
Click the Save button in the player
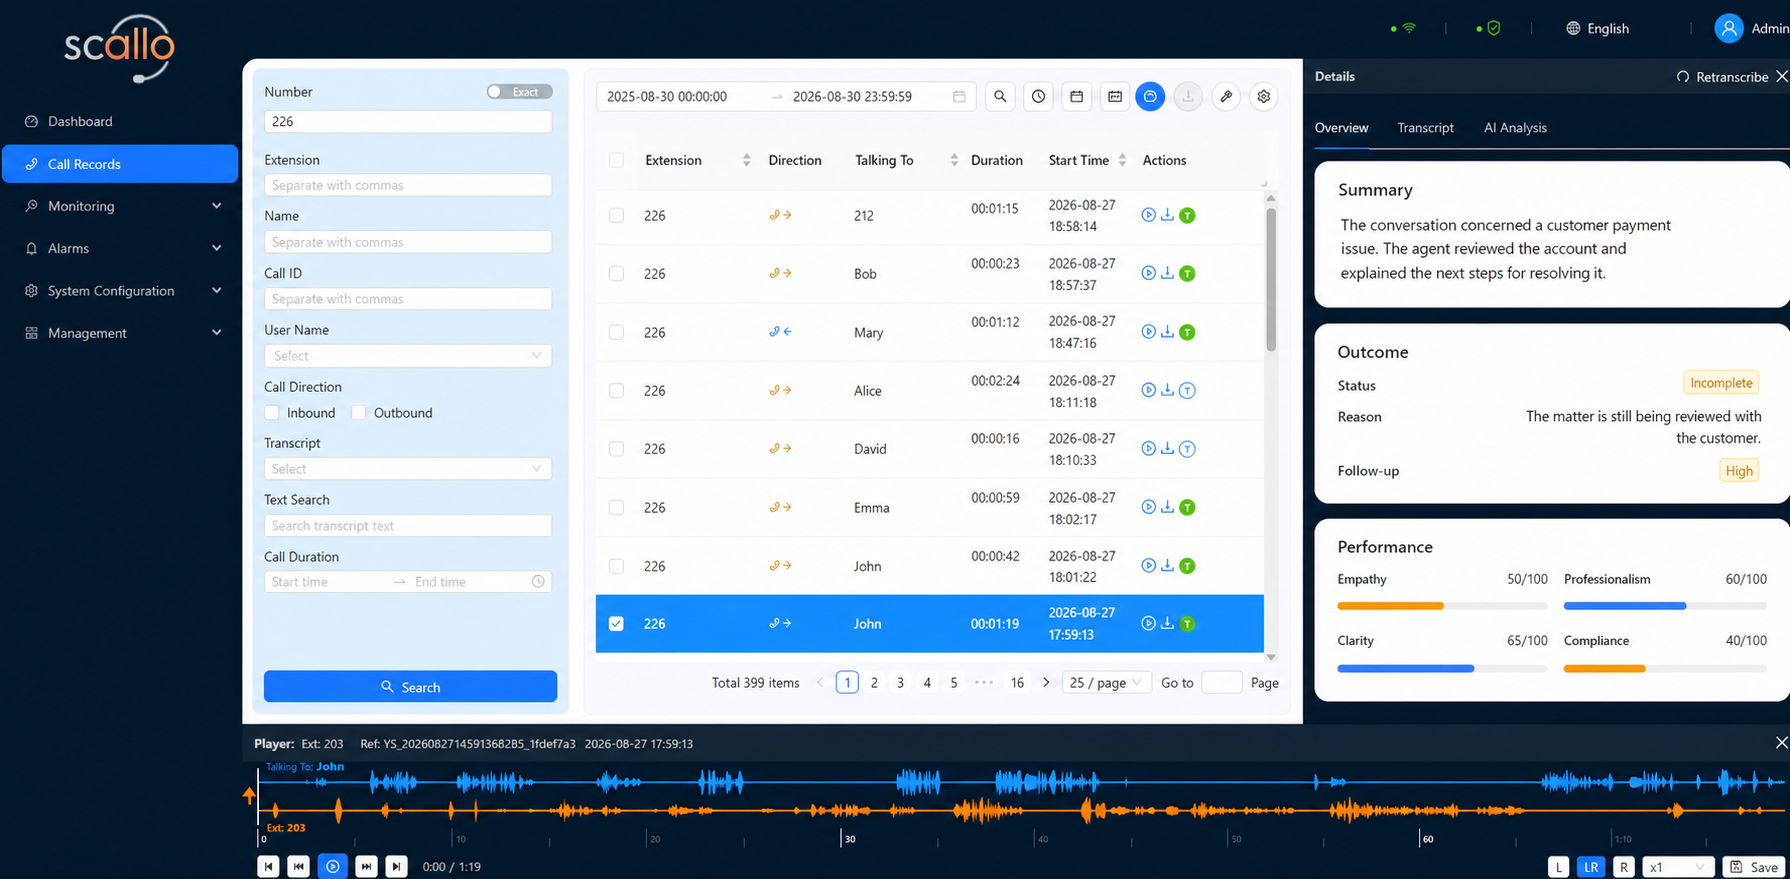(x=1754, y=867)
